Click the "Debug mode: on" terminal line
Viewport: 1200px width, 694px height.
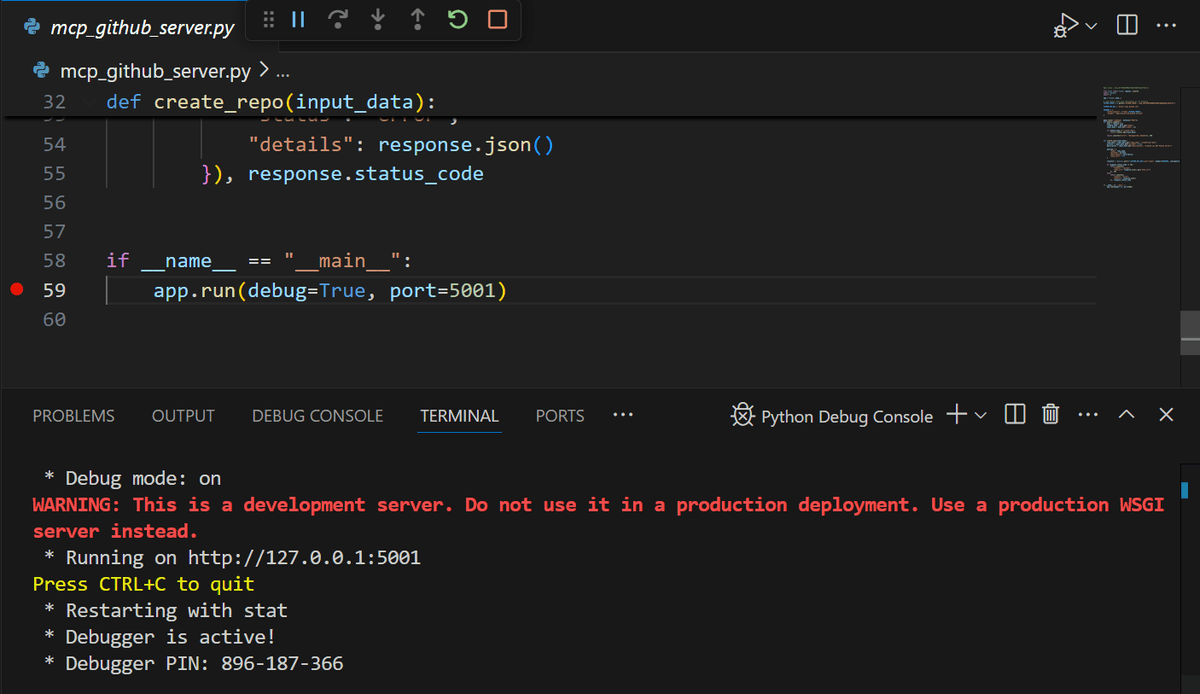tap(133, 478)
